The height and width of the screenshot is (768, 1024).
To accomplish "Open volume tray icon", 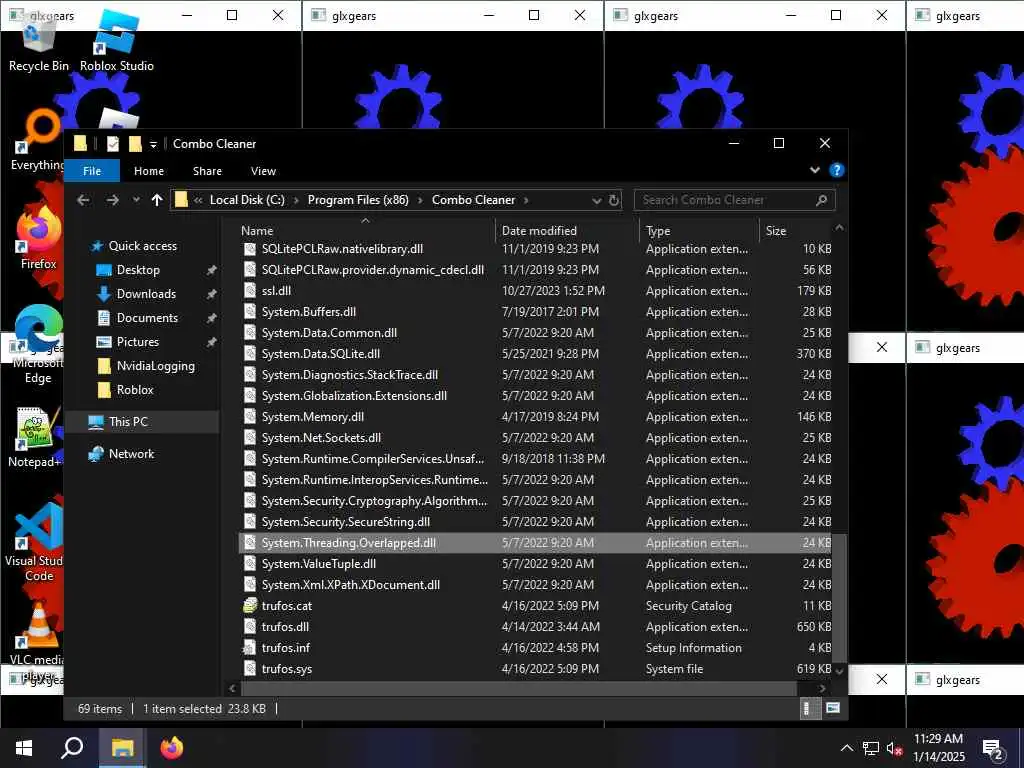I will coord(895,748).
